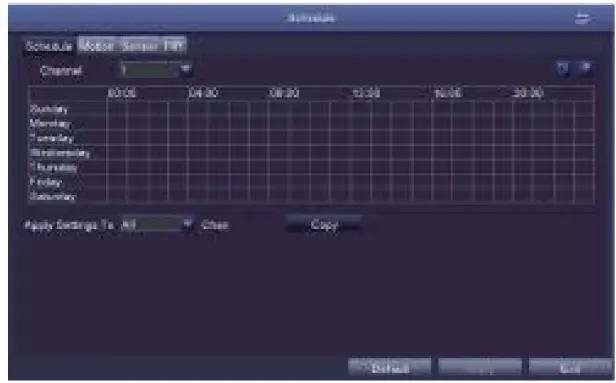
Task: Switch to the Motion tab
Action: (x=97, y=46)
